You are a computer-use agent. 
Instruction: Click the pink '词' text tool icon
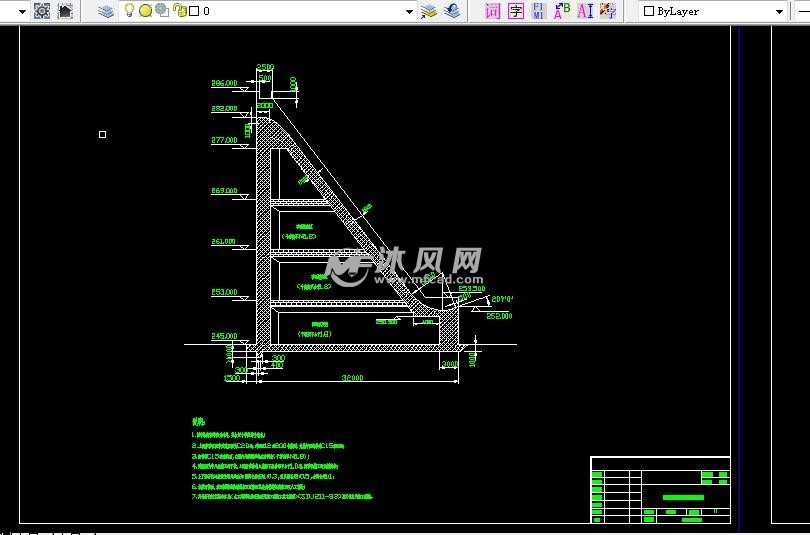[492, 11]
